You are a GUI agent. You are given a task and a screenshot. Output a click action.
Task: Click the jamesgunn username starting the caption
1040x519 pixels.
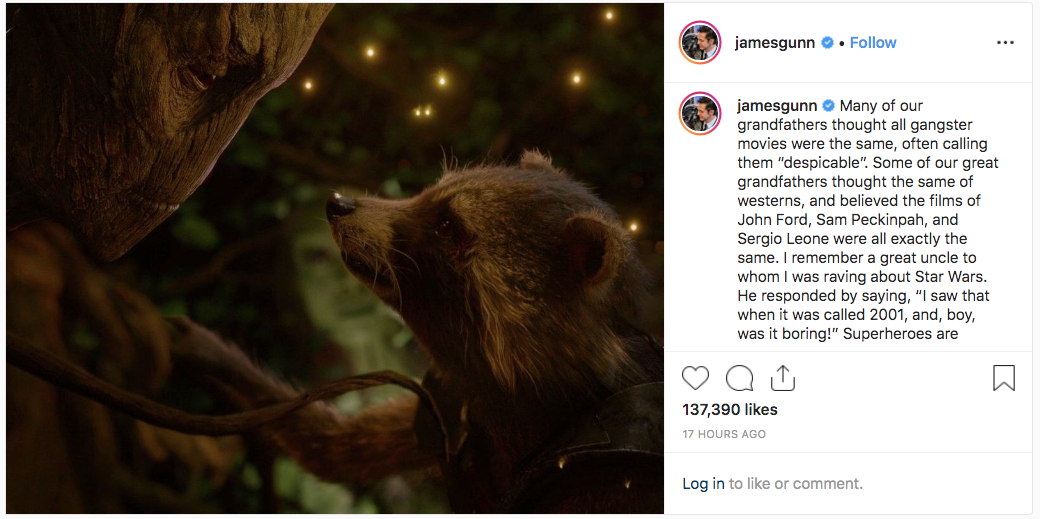point(777,106)
